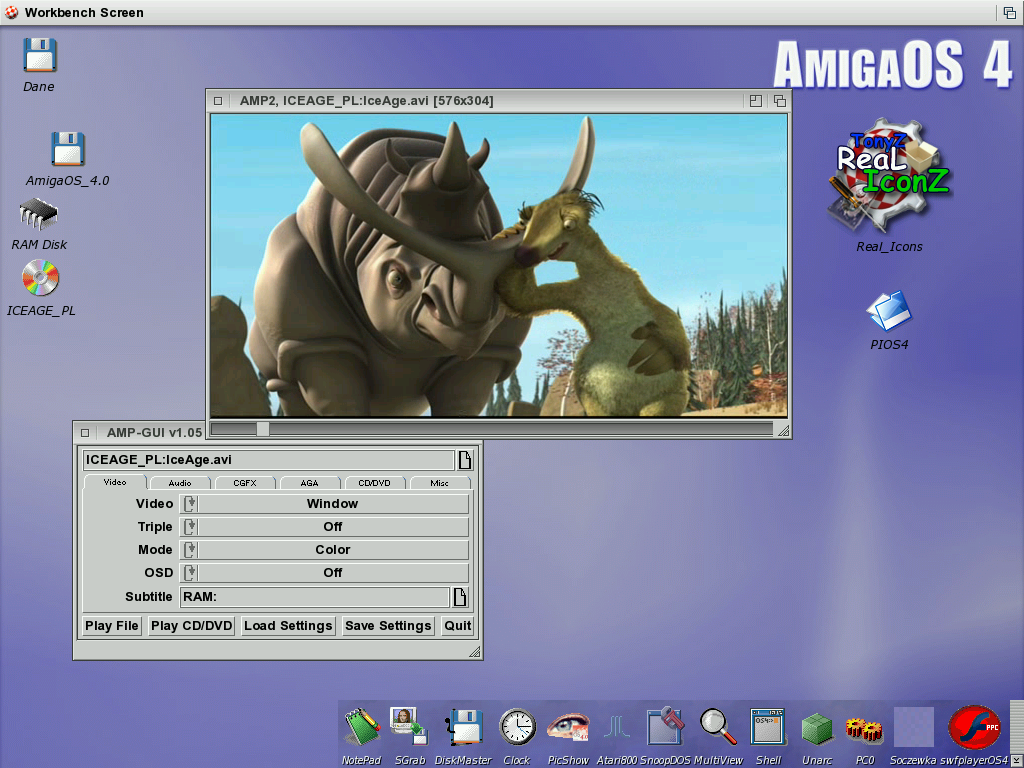Launch DiskMaster from the dock
The width and height of the screenshot is (1024, 768).
coord(464,727)
